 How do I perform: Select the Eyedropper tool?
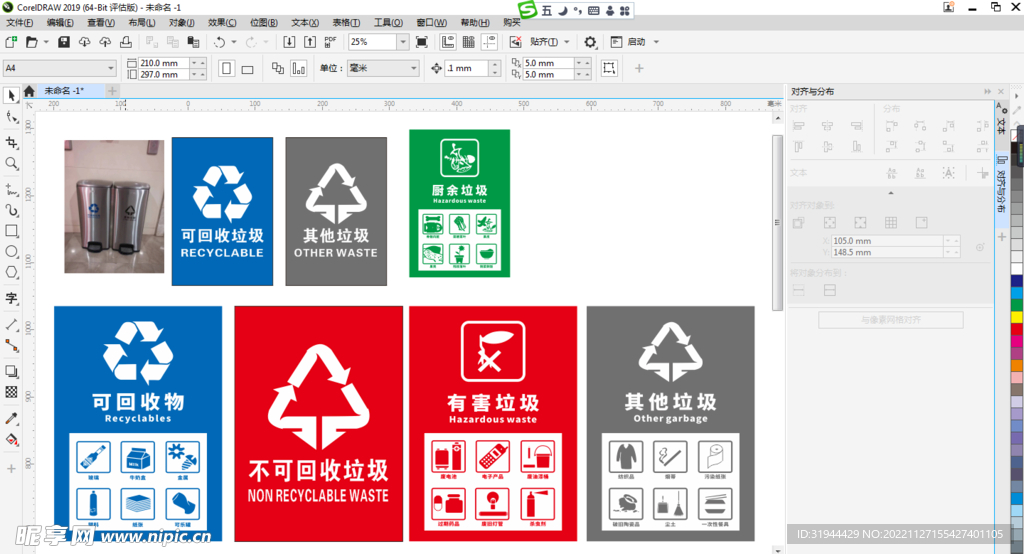[x=12, y=417]
